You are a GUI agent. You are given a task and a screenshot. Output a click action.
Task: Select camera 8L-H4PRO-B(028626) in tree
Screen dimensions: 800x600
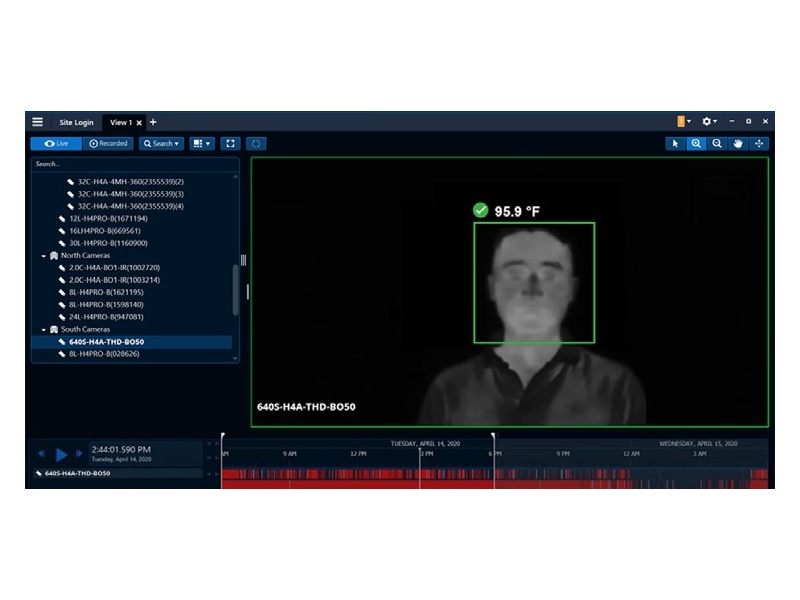tap(104, 353)
